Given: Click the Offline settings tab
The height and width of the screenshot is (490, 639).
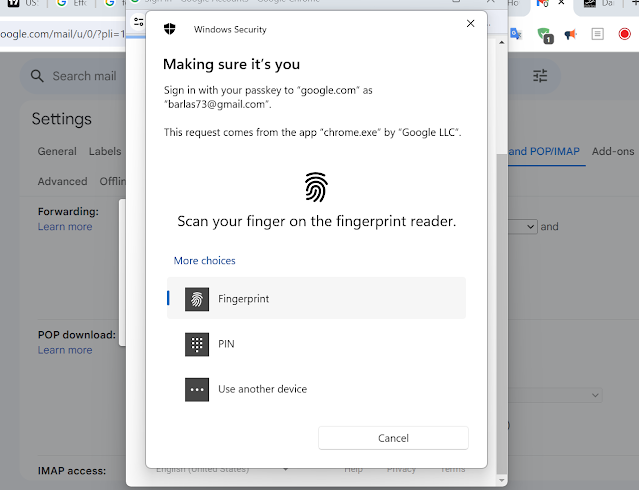Looking at the screenshot, I should pyautogui.click(x=113, y=181).
